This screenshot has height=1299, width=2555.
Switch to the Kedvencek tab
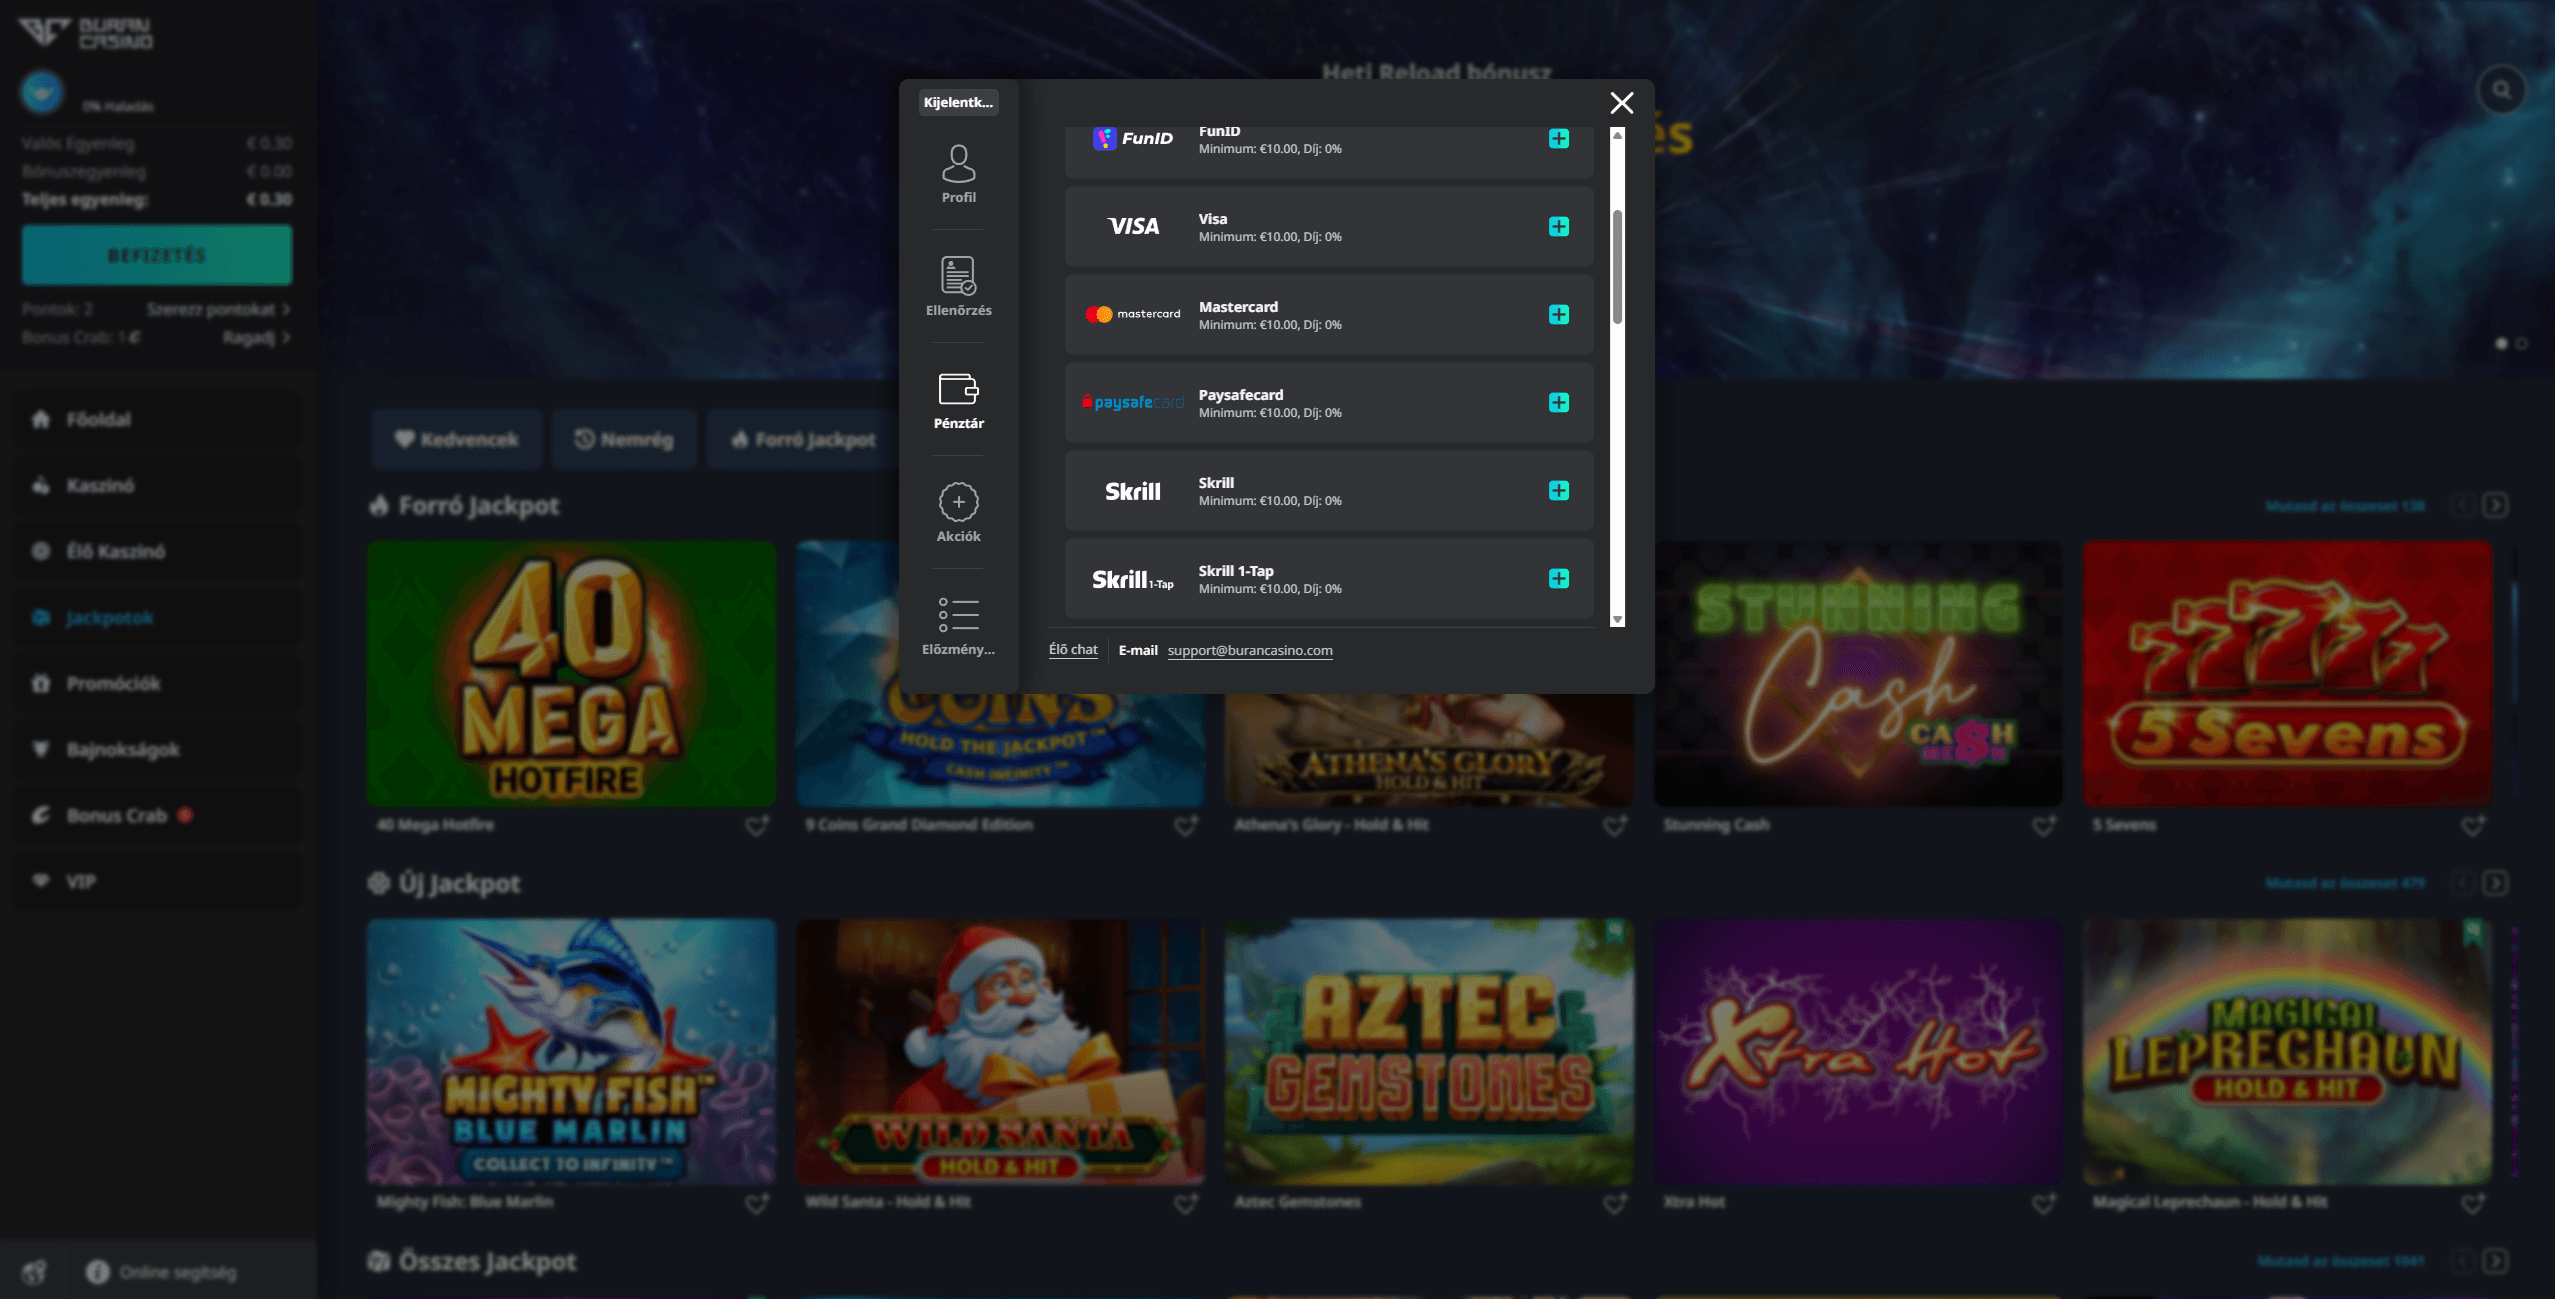[x=457, y=439]
